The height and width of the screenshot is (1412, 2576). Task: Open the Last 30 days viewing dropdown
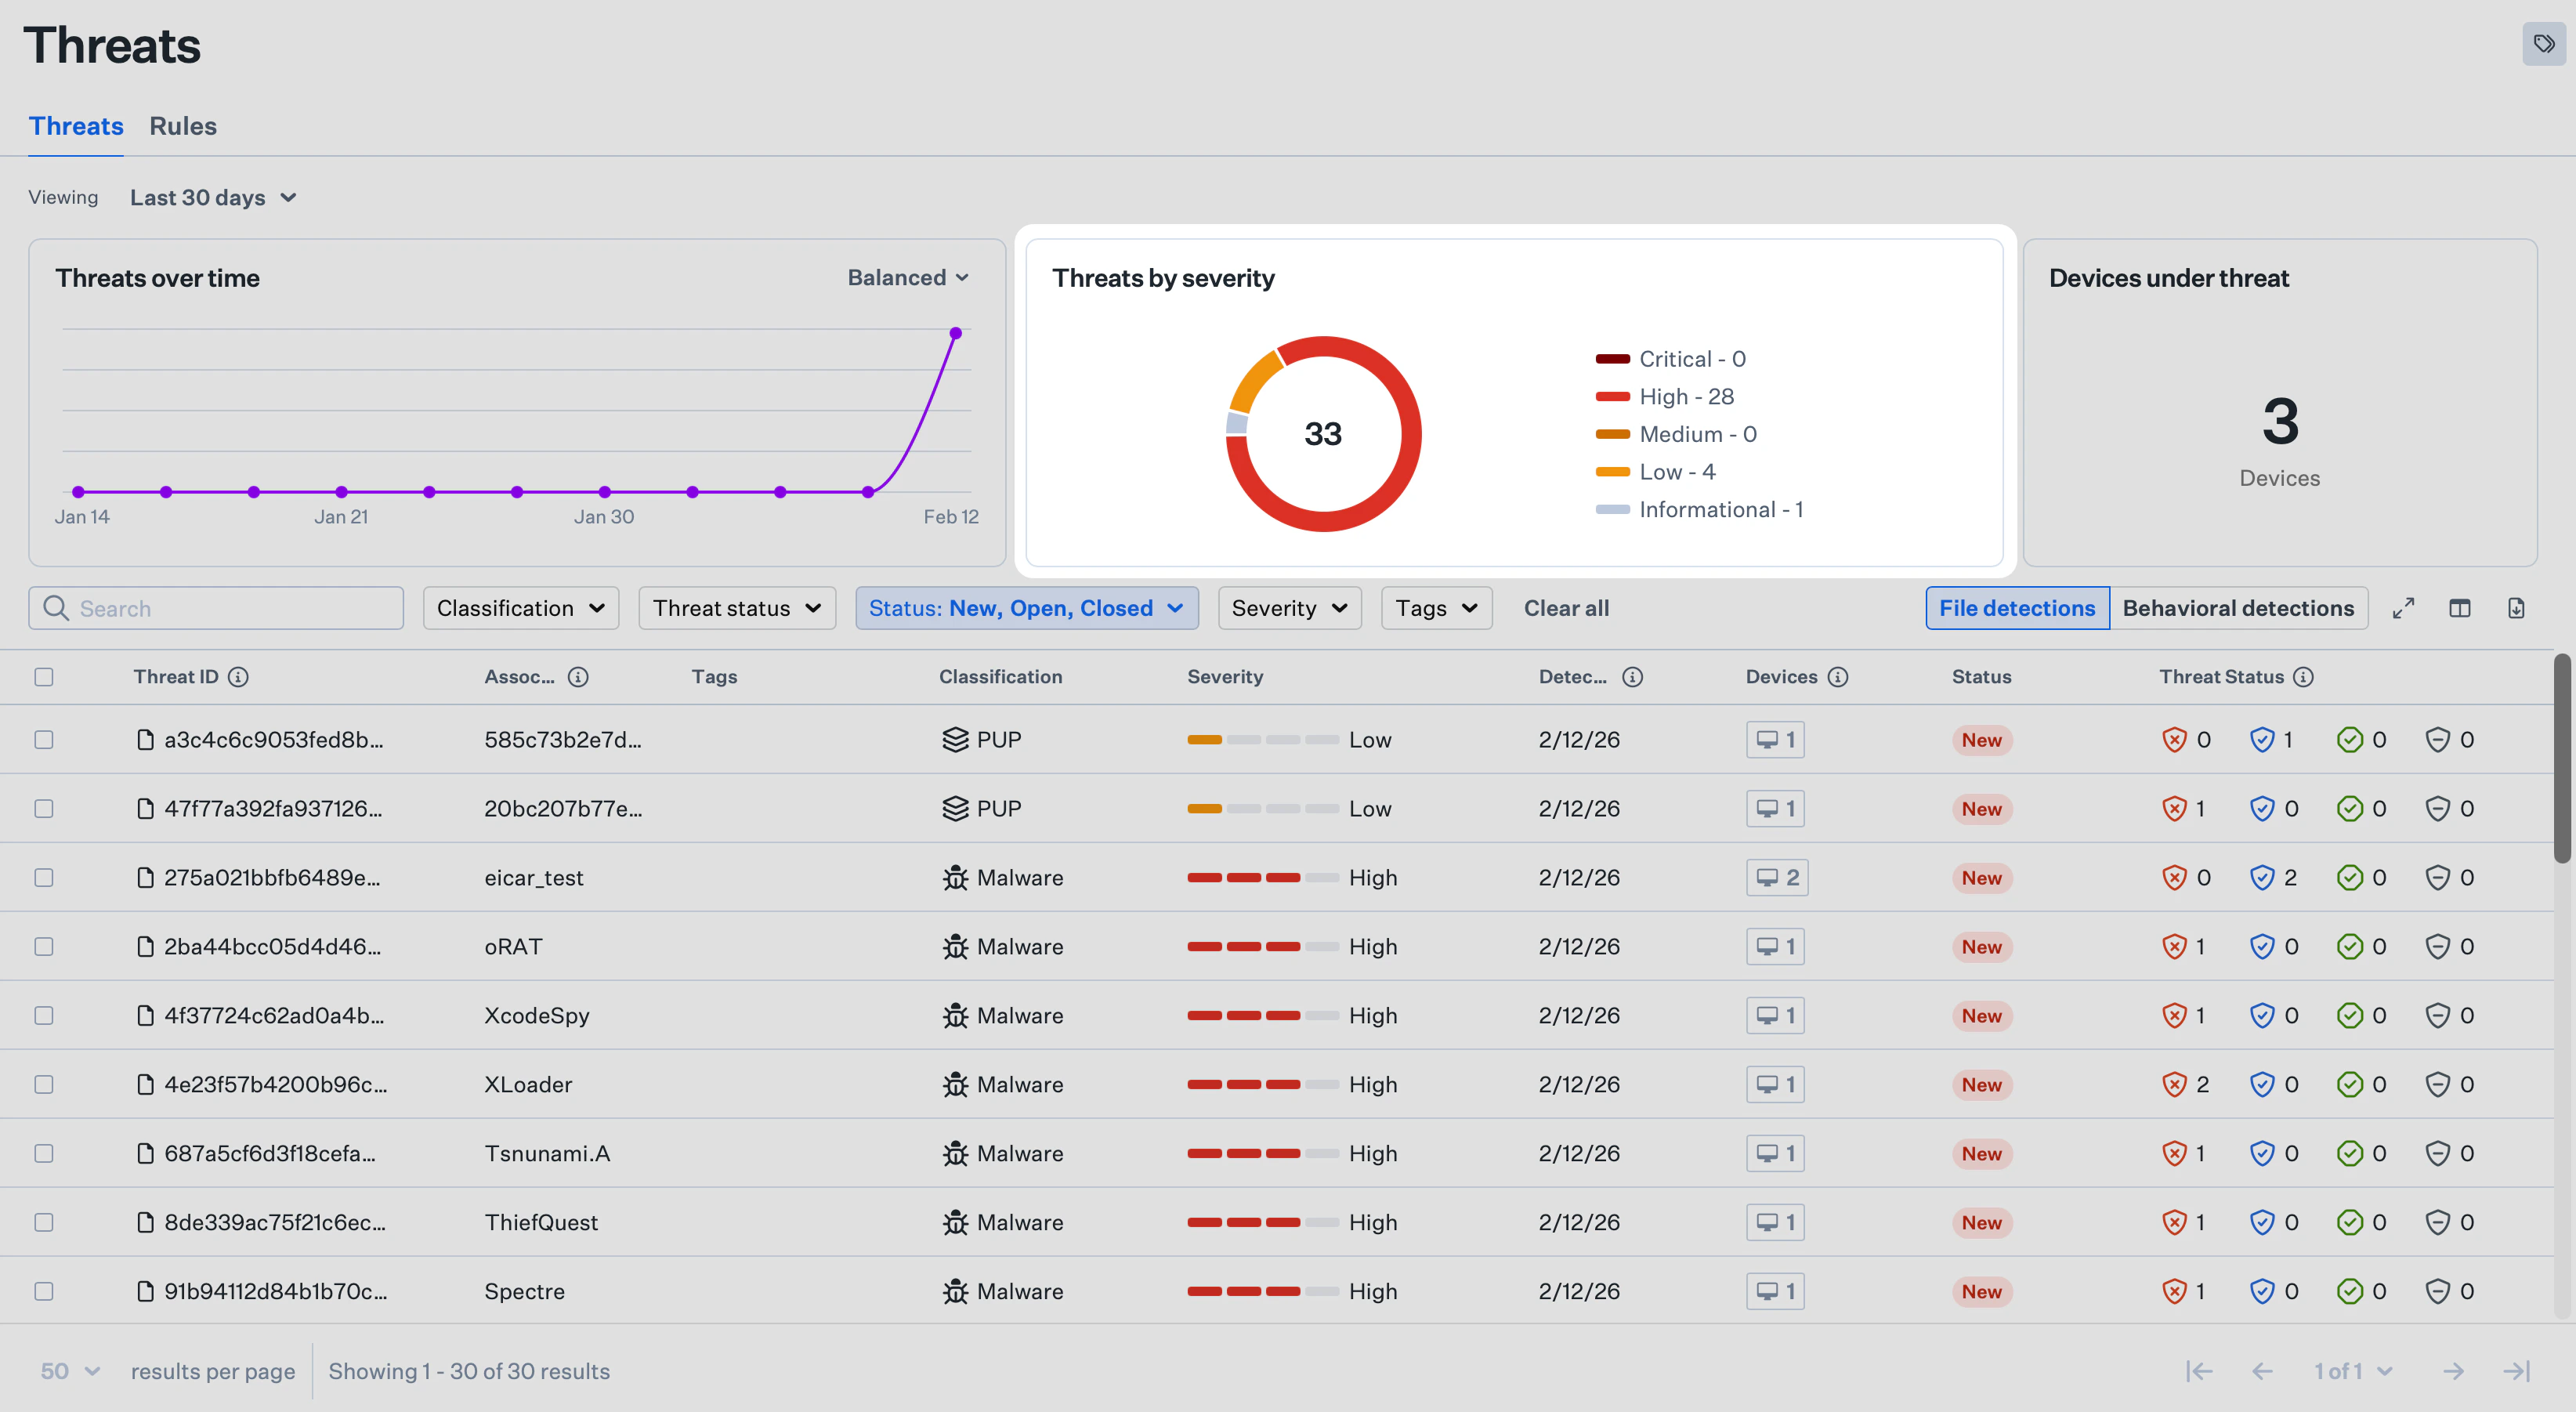tap(213, 197)
